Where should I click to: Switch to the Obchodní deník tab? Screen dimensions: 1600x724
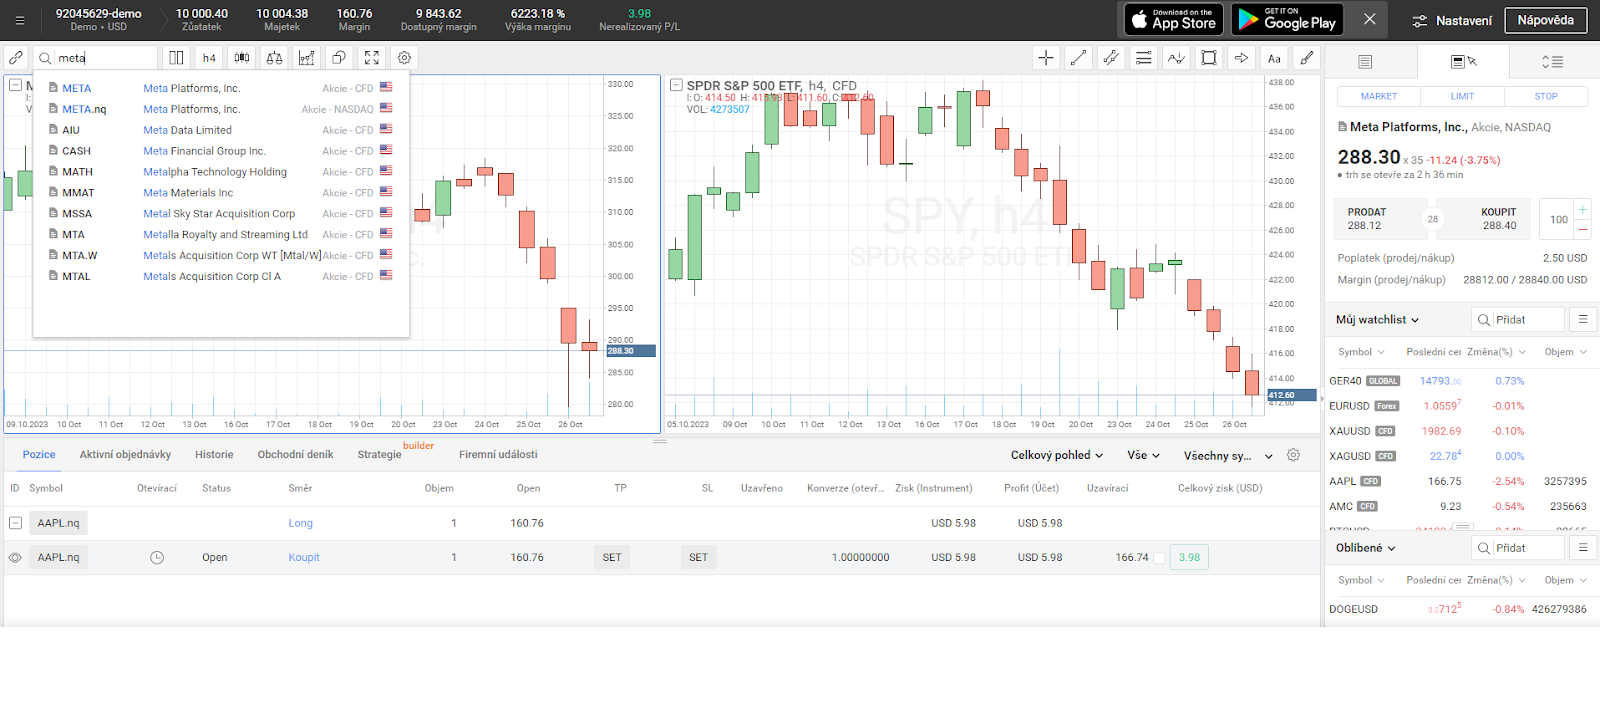tap(295, 454)
